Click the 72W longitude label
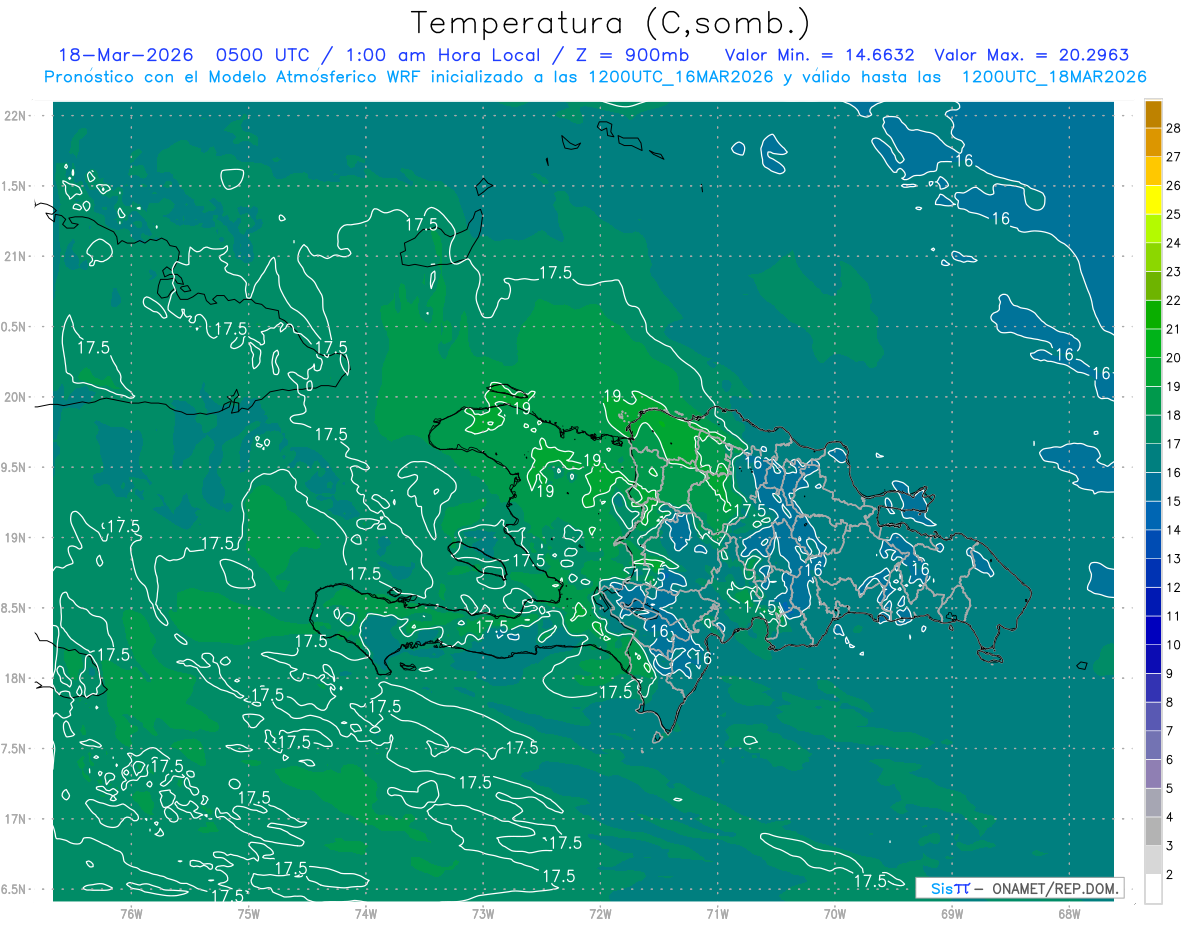Screen dimensions: 1200x927 pyautogui.click(x=600, y=913)
